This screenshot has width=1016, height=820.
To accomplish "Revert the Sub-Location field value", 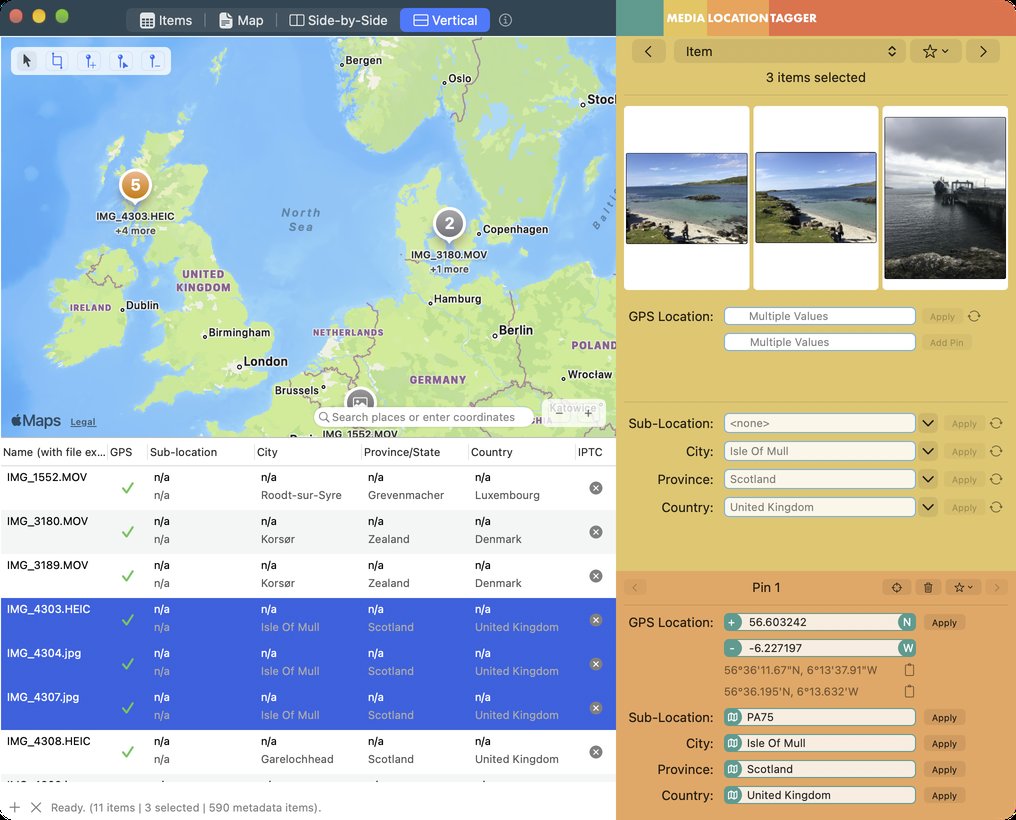I will (996, 423).
